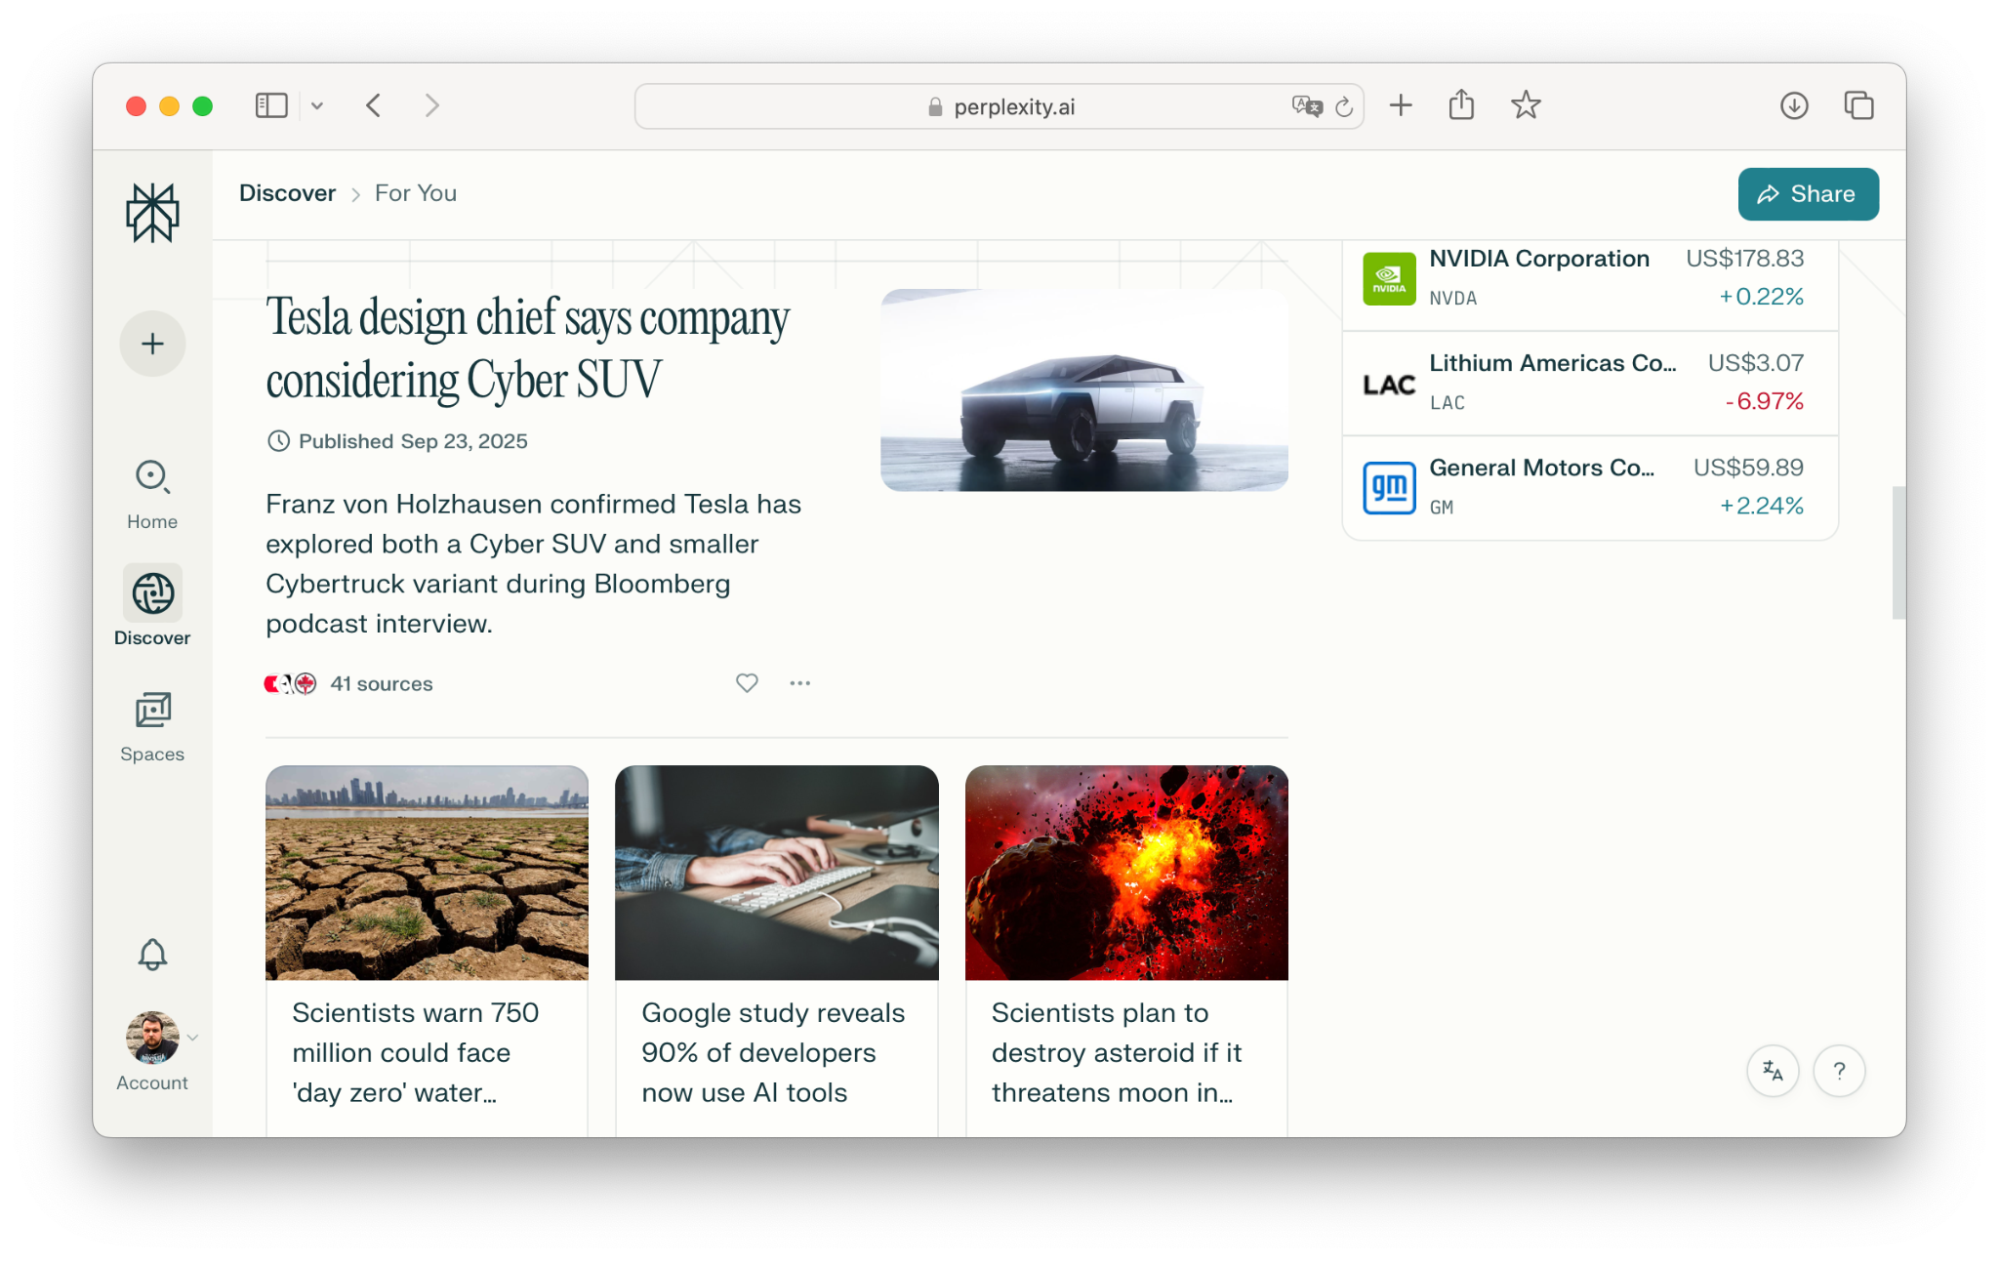Screen dimensions: 1999x1261
Task: Open Spaces in the sidebar
Action: [152, 727]
